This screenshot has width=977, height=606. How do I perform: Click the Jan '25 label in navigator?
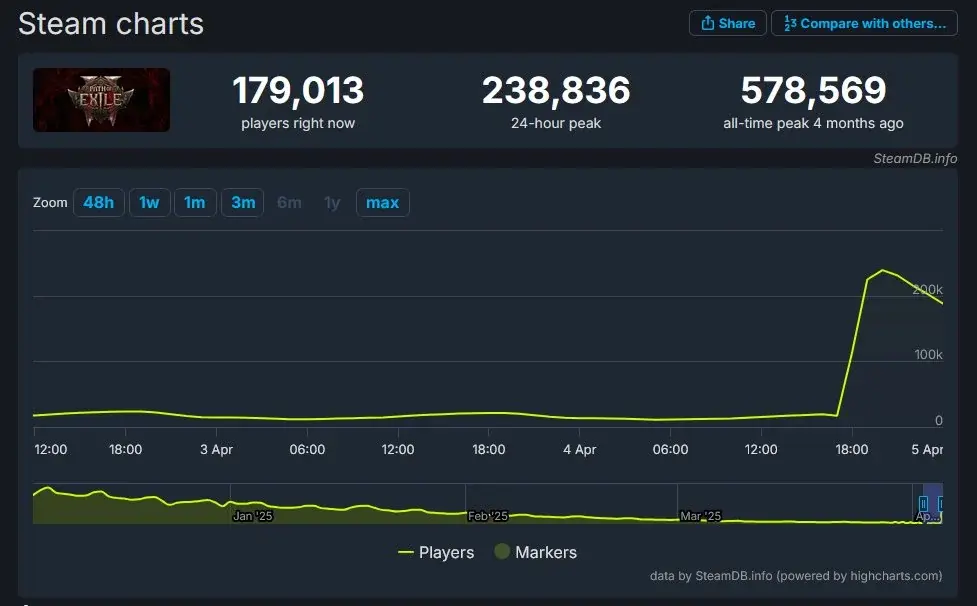point(252,516)
